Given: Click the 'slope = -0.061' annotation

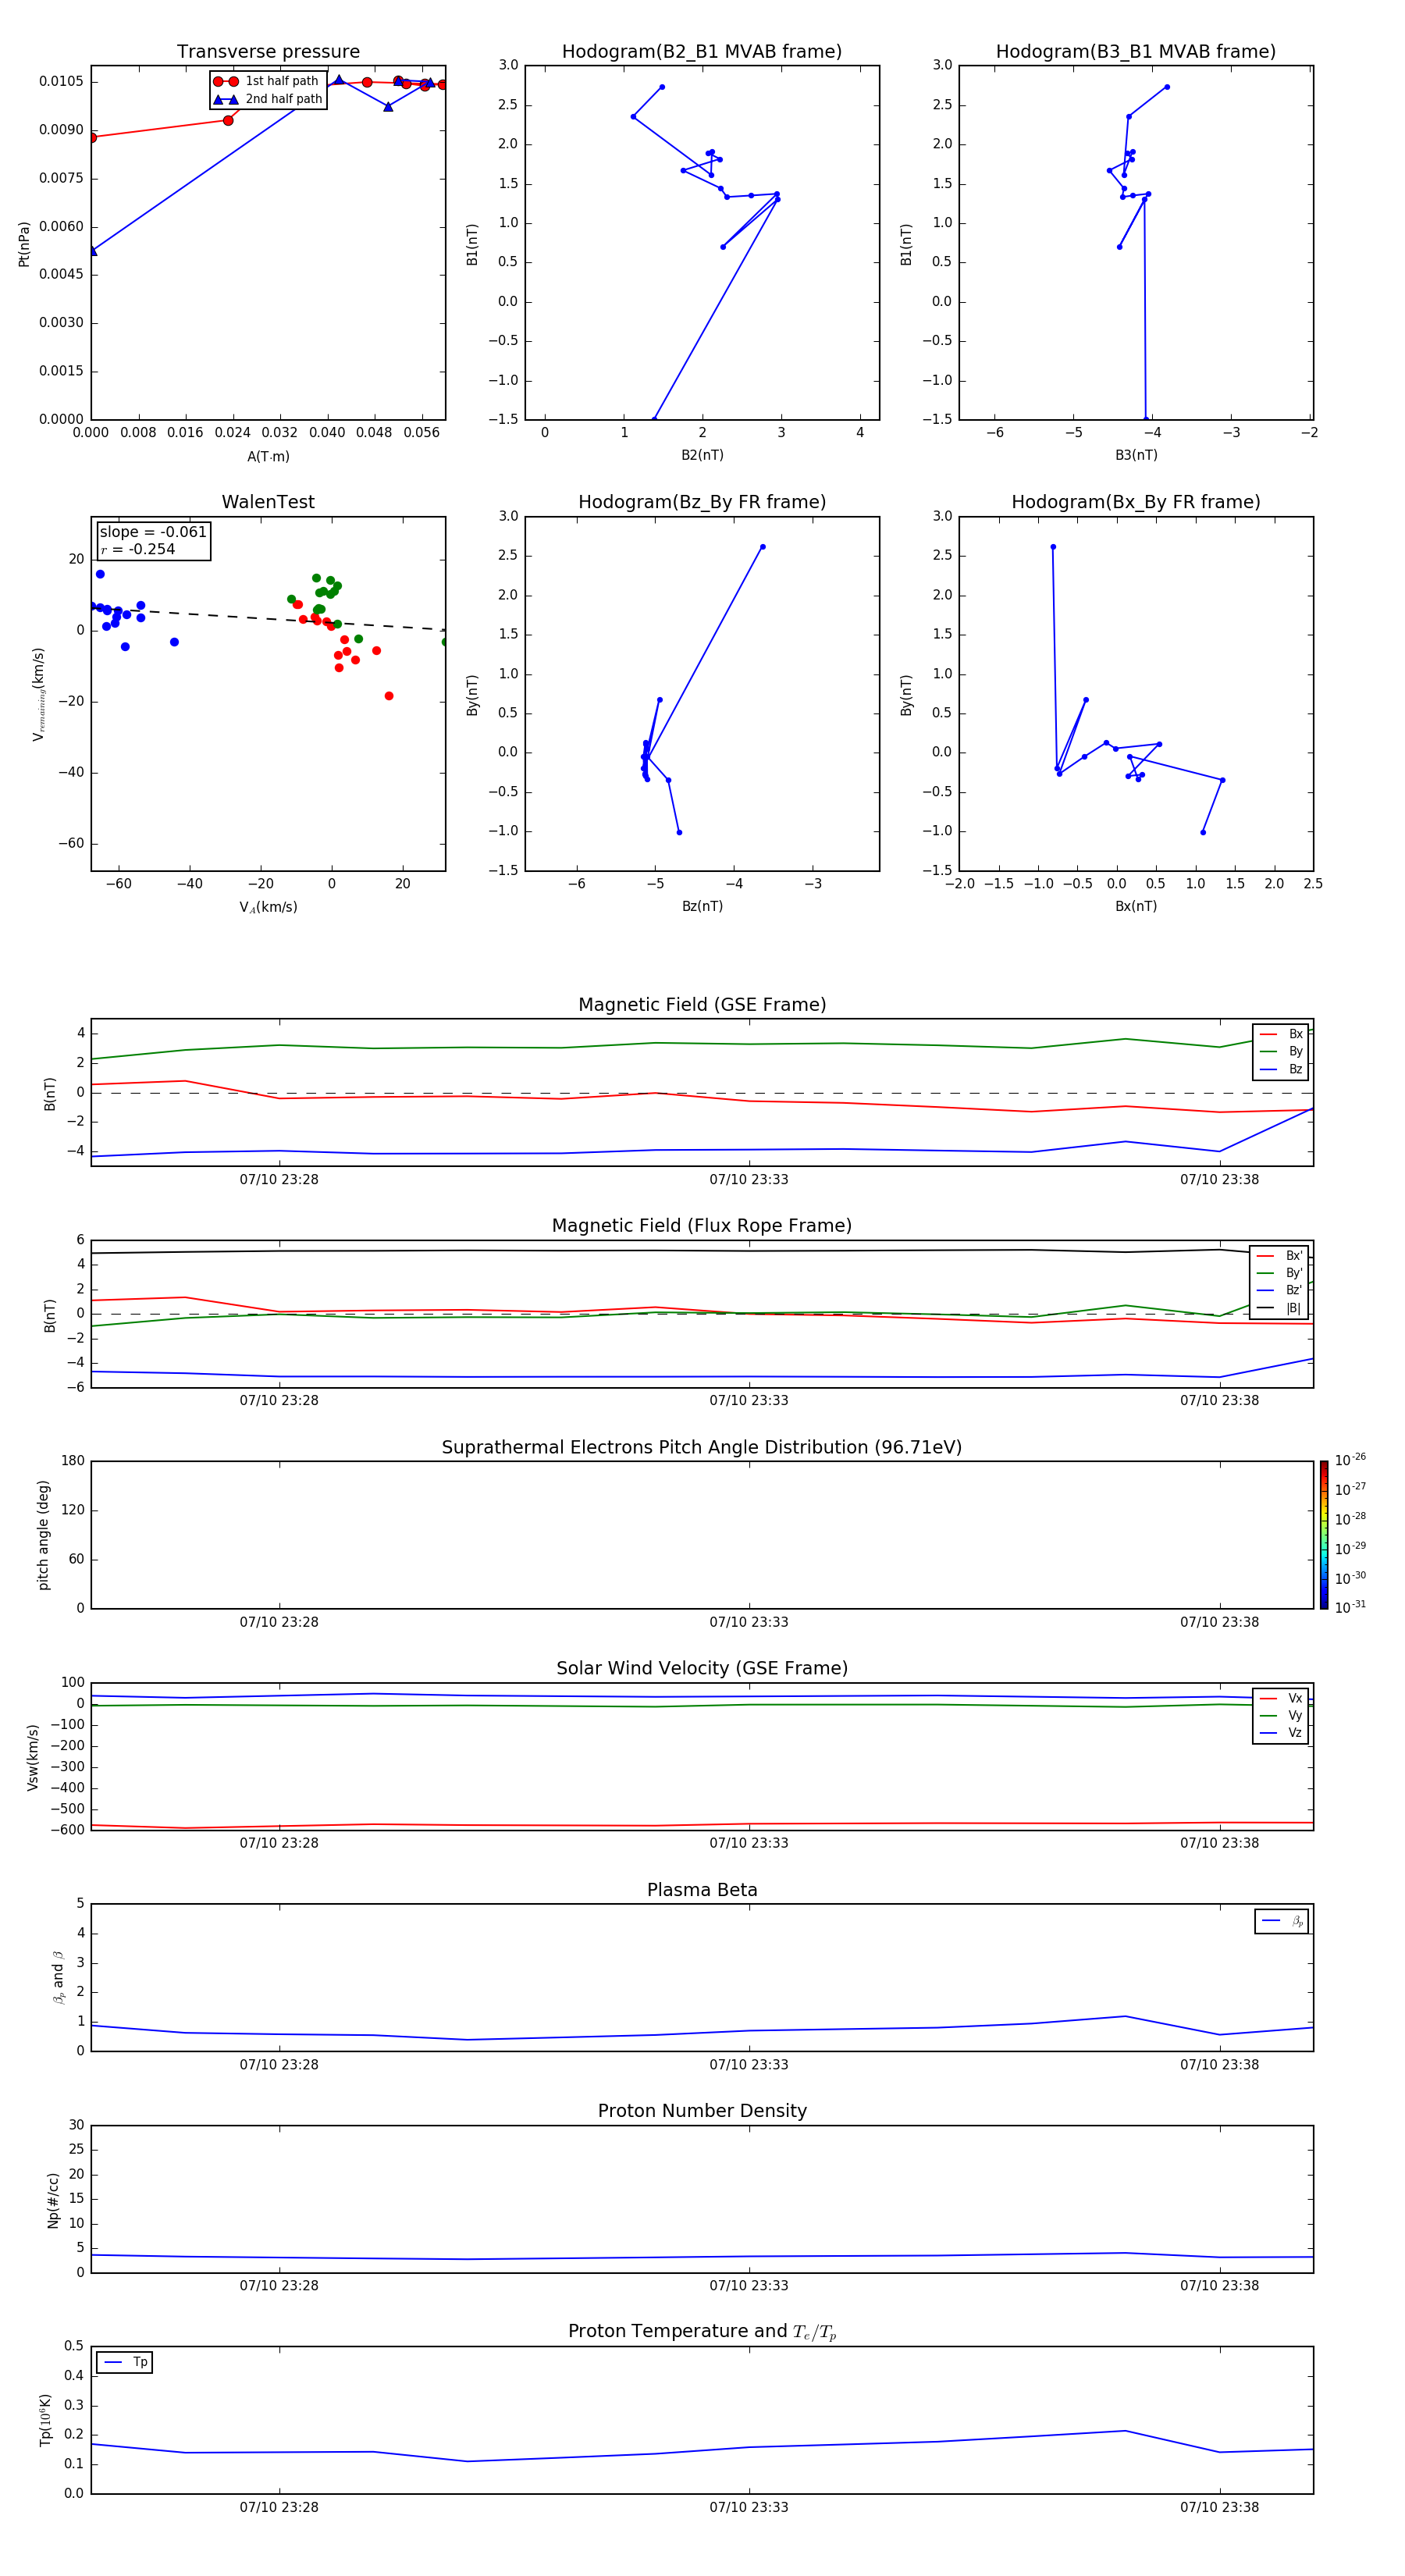Looking at the screenshot, I should coord(153,532).
